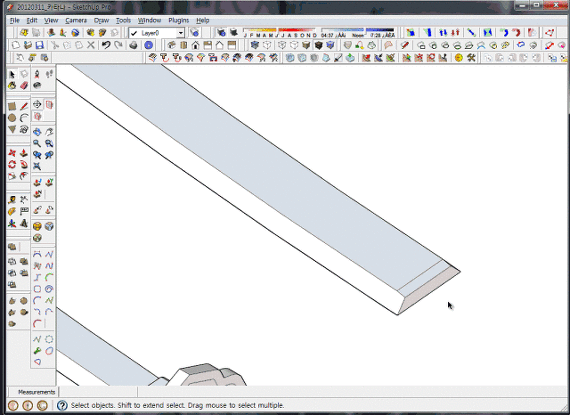570x415 pixels.
Task: Open the Plugins menu
Action: coord(178,21)
